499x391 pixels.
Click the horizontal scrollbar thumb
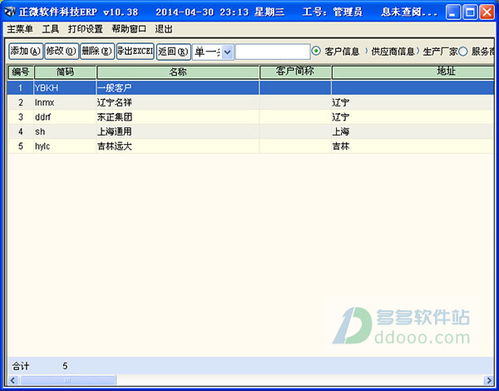tap(68, 380)
